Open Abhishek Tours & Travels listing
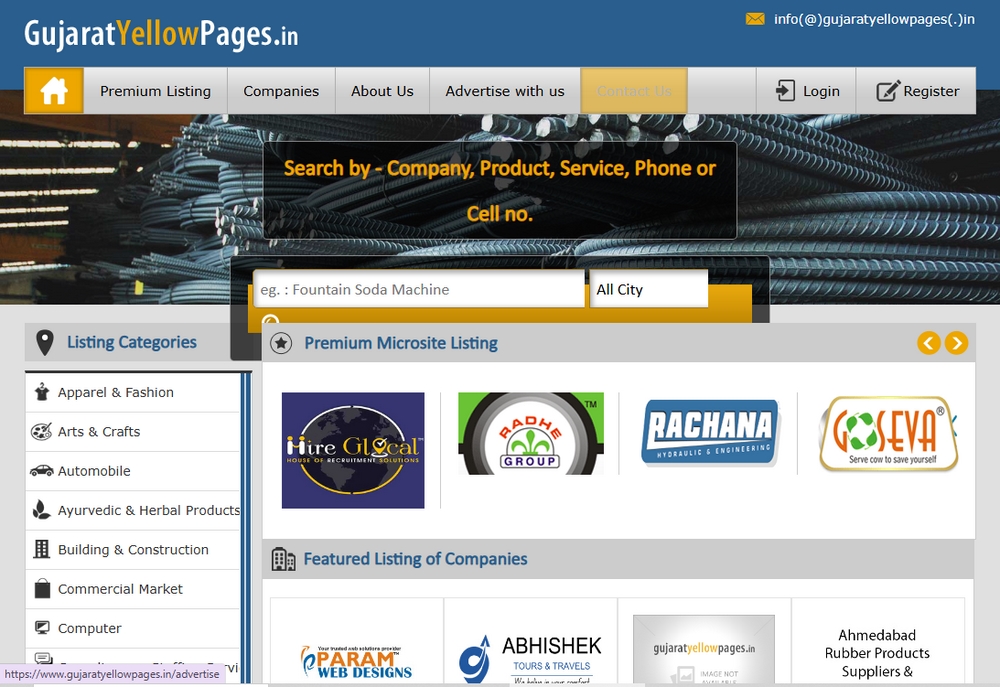 [x=531, y=658]
